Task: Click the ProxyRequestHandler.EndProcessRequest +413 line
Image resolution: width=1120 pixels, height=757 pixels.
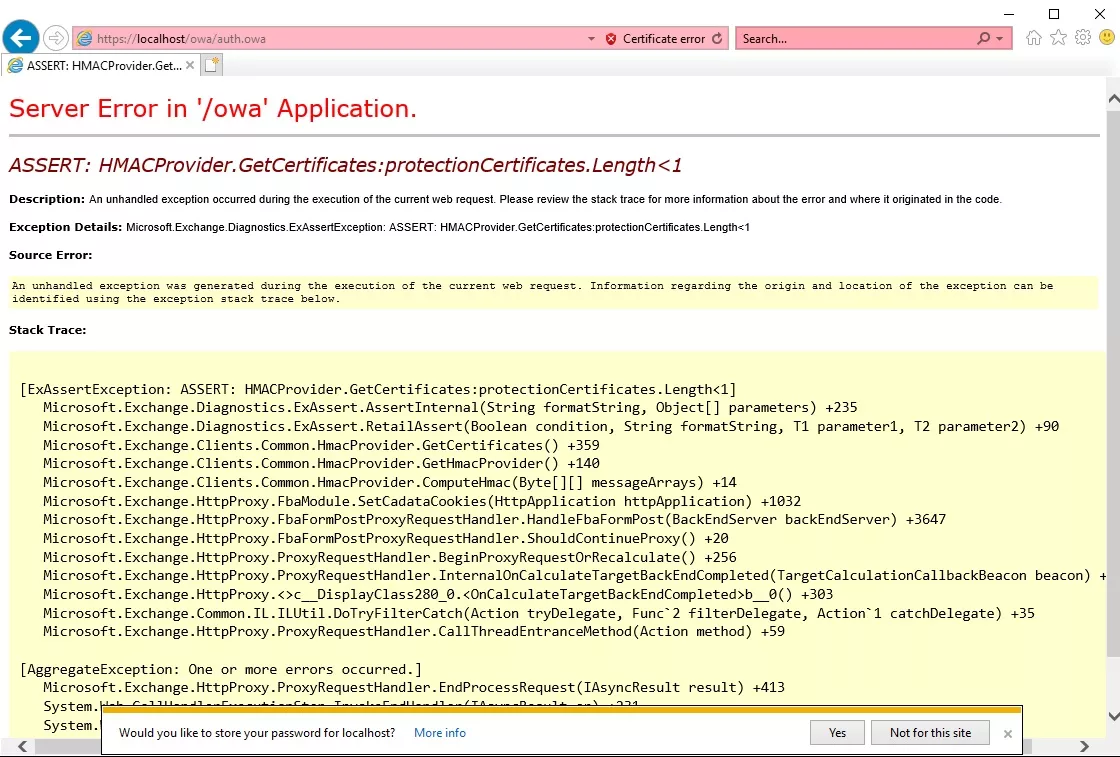Action: point(414,687)
